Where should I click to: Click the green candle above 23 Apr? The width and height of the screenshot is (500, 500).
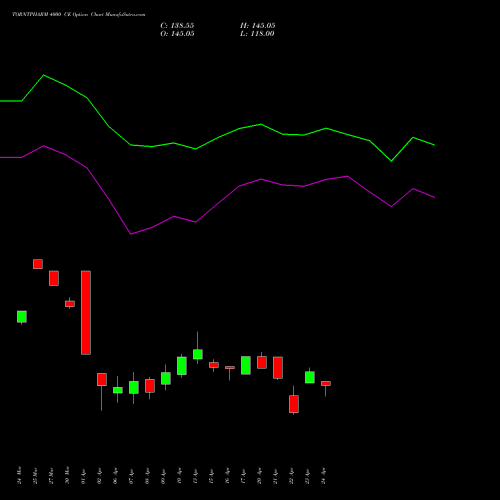point(310,377)
